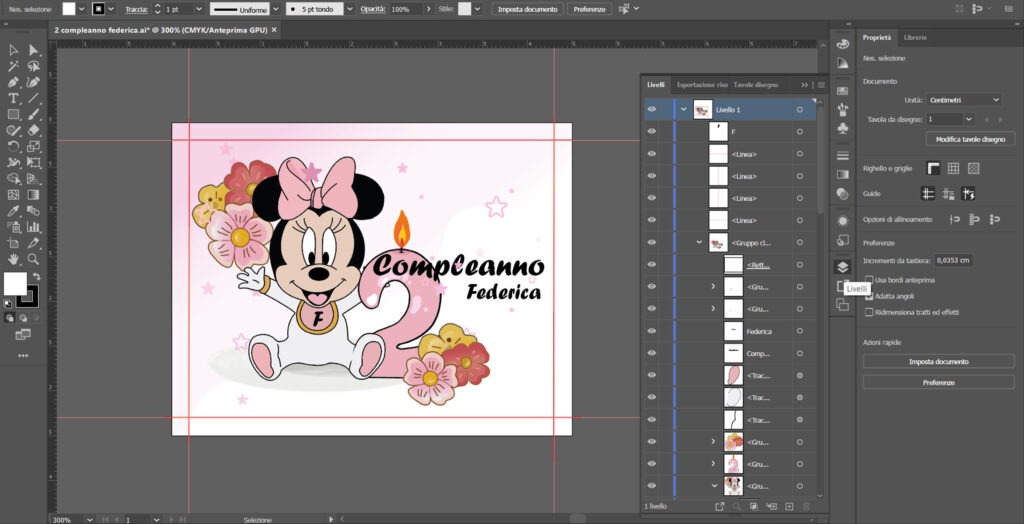
Task: Collapse the Livello 1 layer tree
Action: click(684, 110)
